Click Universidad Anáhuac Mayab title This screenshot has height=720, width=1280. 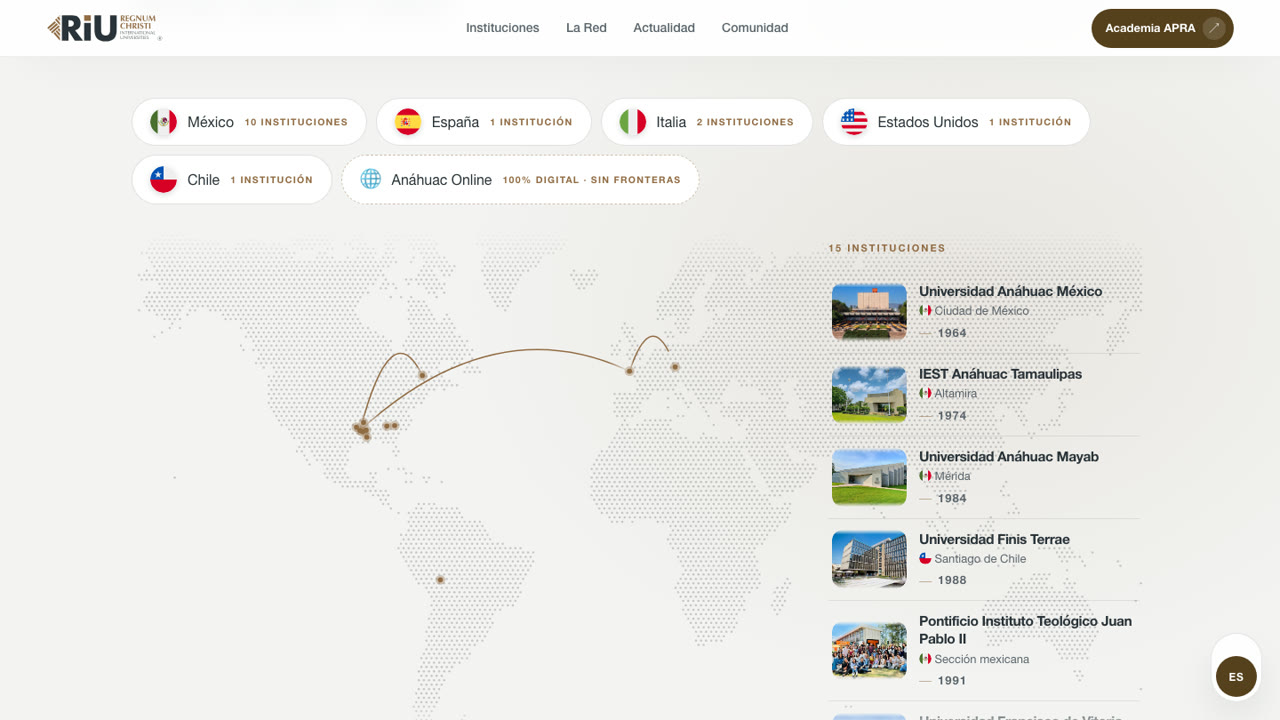1008,456
